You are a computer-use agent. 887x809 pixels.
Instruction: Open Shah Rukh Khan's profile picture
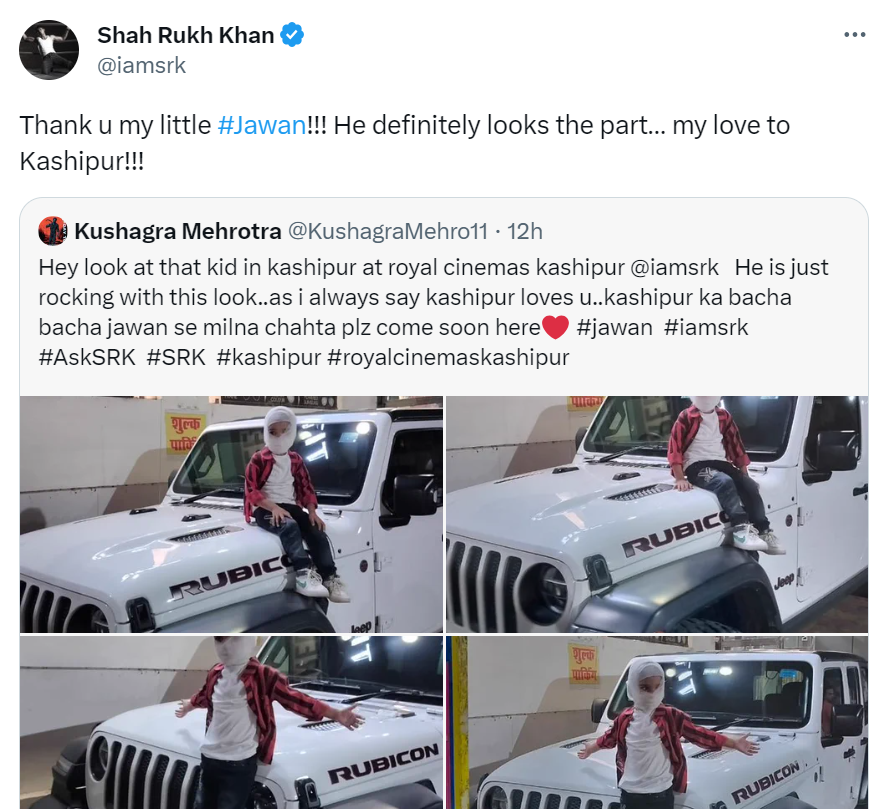tap(49, 50)
